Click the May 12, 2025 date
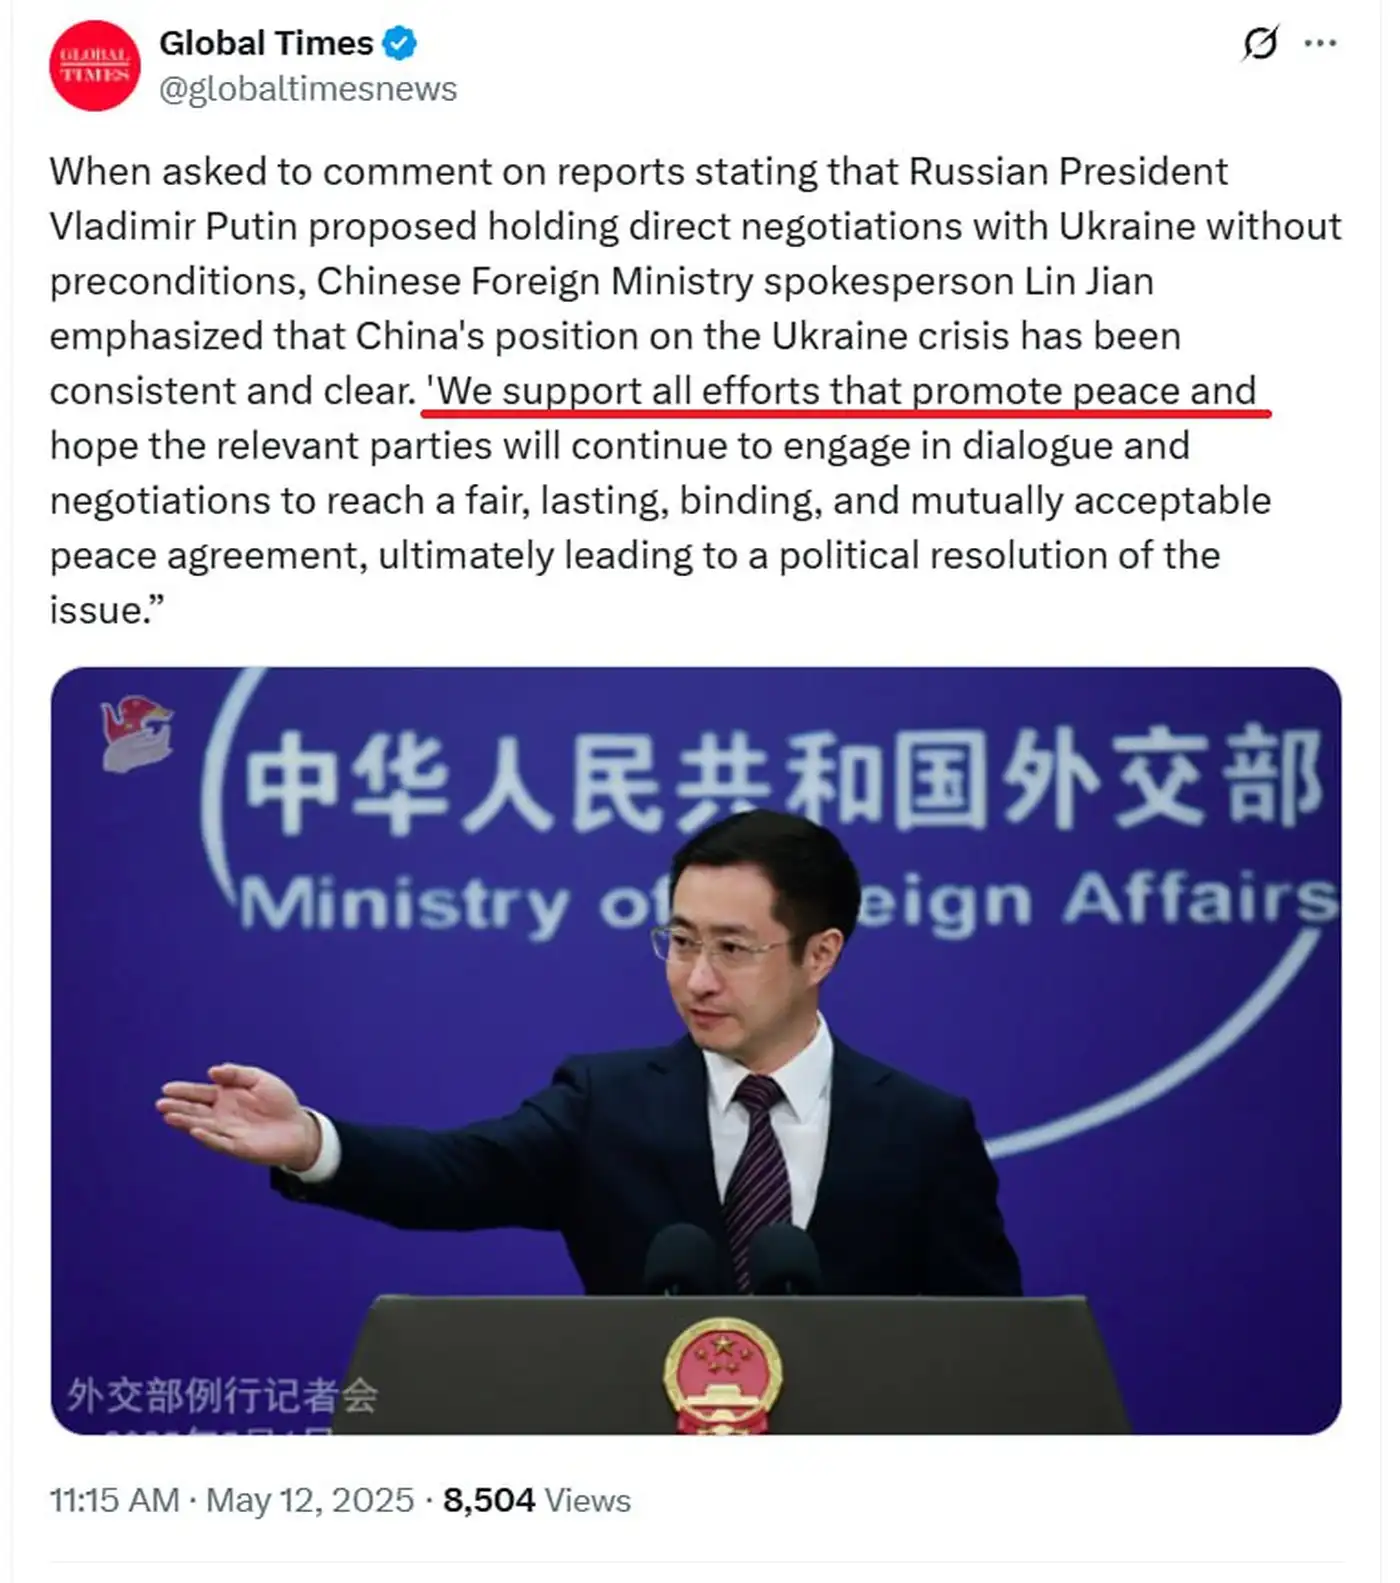 pos(310,1500)
